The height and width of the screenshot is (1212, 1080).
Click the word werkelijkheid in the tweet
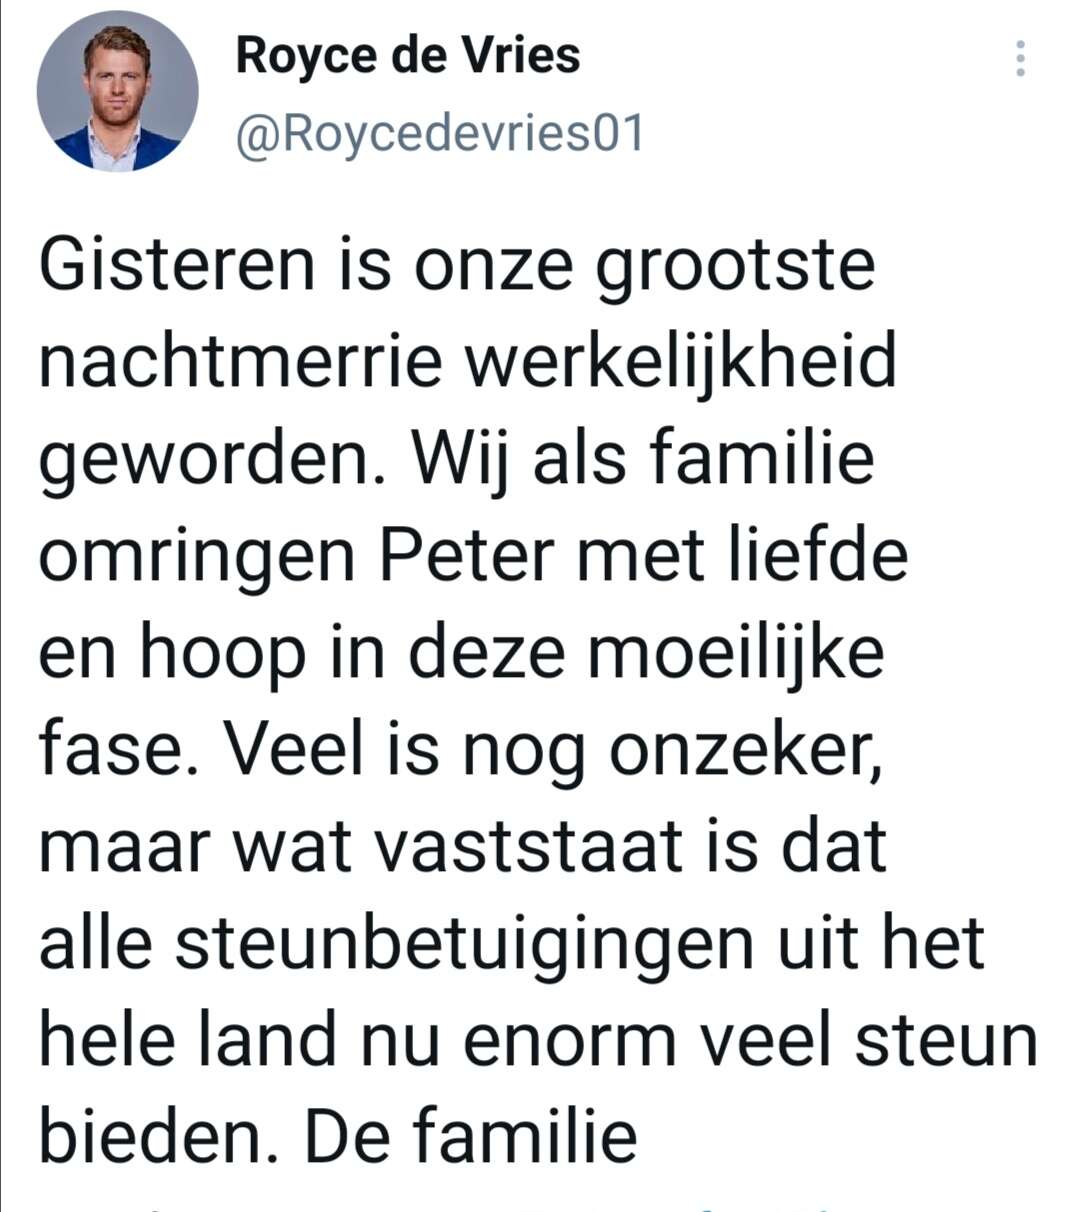(x=681, y=361)
